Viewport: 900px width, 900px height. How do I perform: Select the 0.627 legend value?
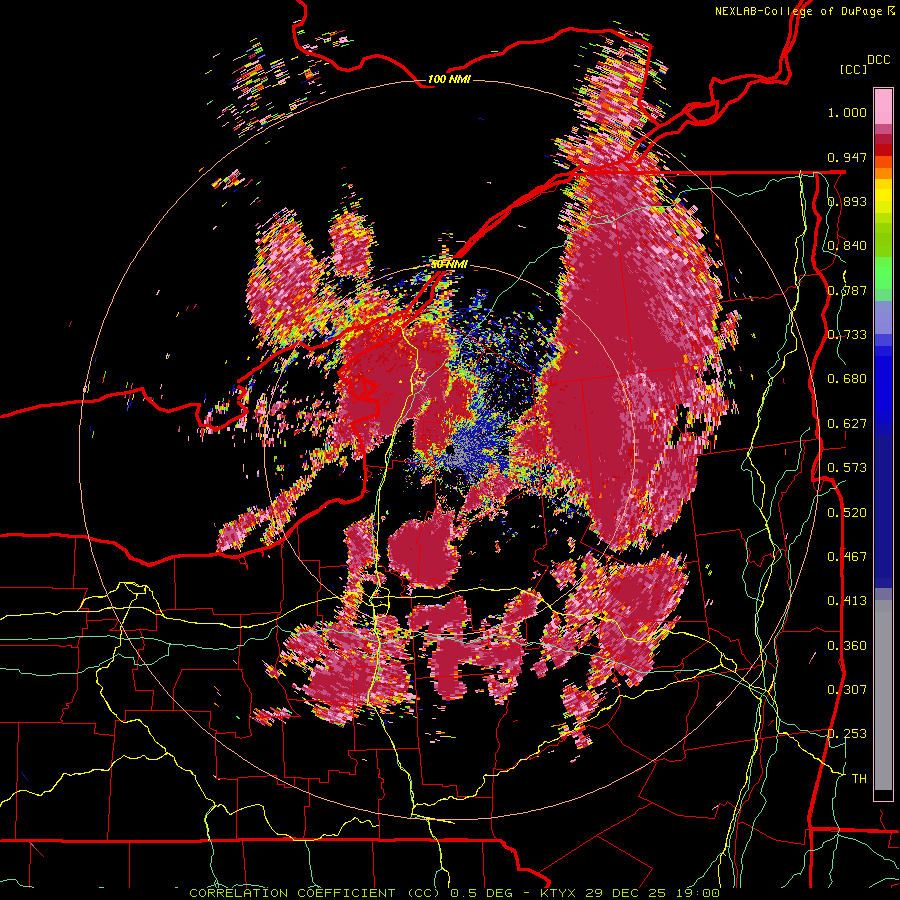tap(847, 424)
